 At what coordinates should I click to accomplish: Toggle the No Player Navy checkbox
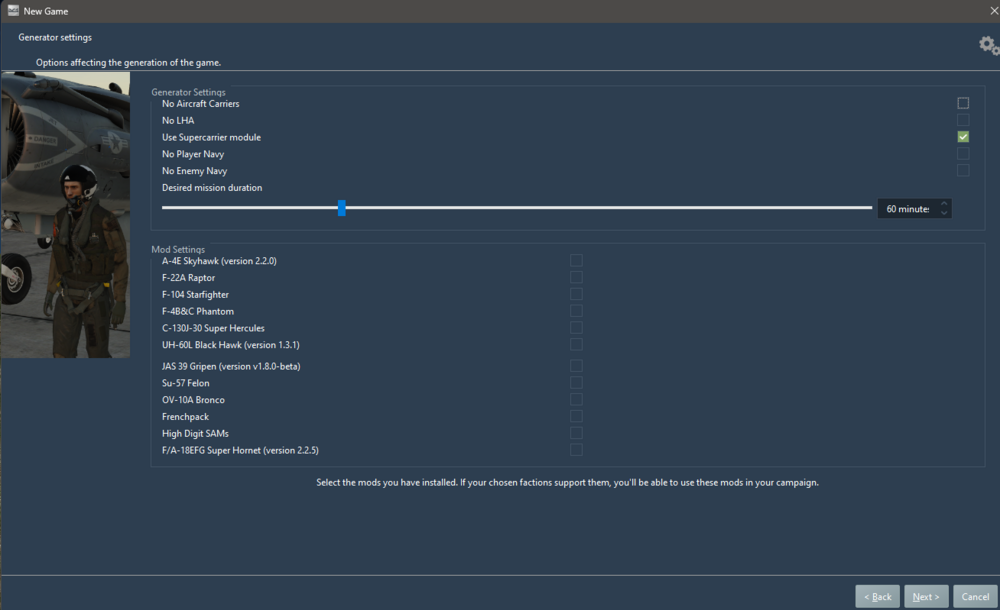point(963,154)
